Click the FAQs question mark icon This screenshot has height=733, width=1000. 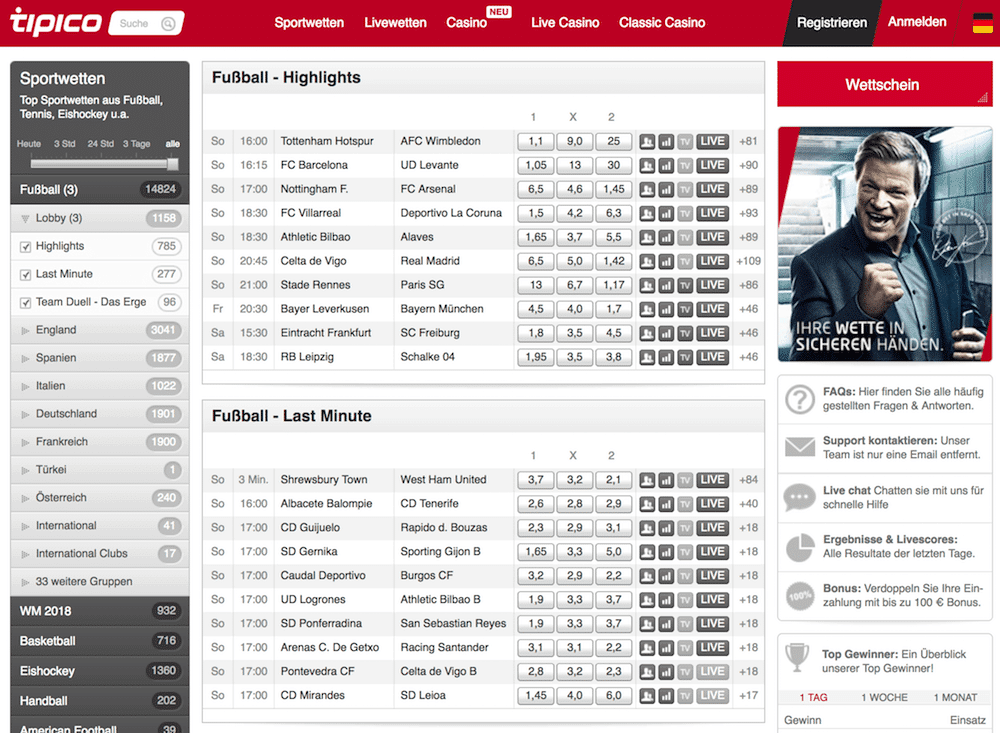pos(799,399)
